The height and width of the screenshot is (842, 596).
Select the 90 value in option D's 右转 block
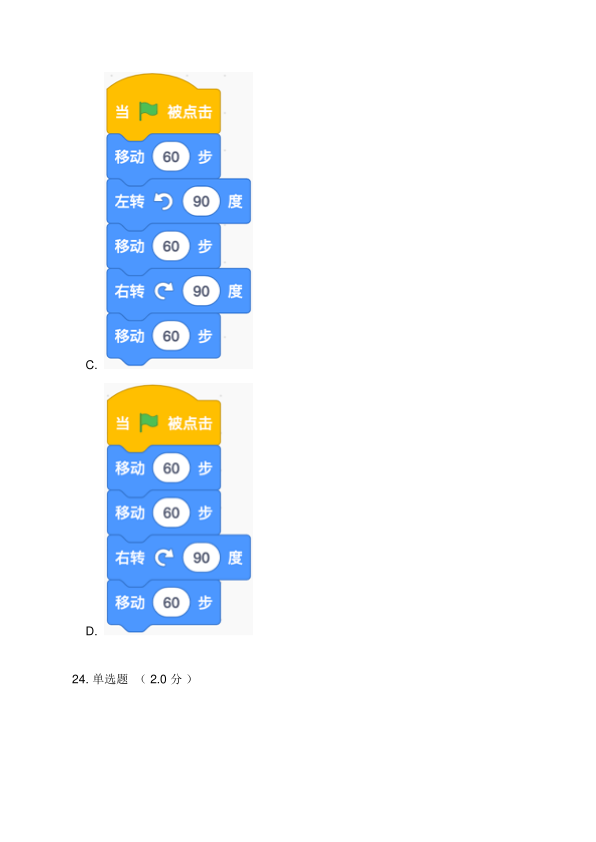point(201,557)
